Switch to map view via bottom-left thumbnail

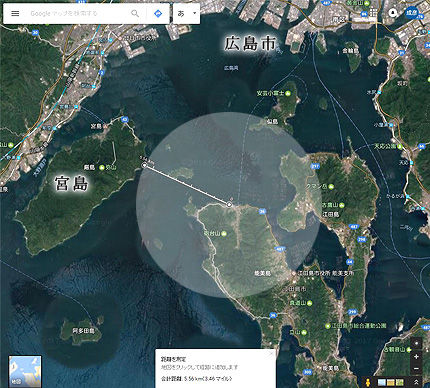[x=25, y=371]
